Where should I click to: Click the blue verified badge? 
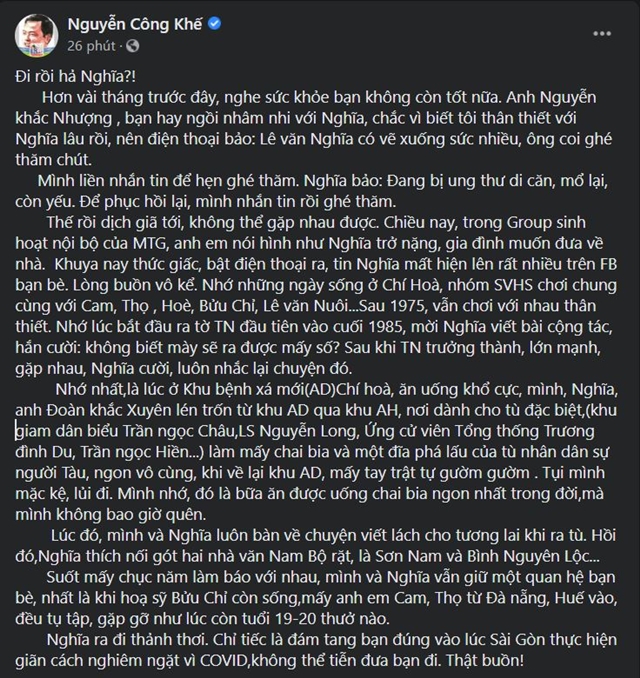(214, 24)
